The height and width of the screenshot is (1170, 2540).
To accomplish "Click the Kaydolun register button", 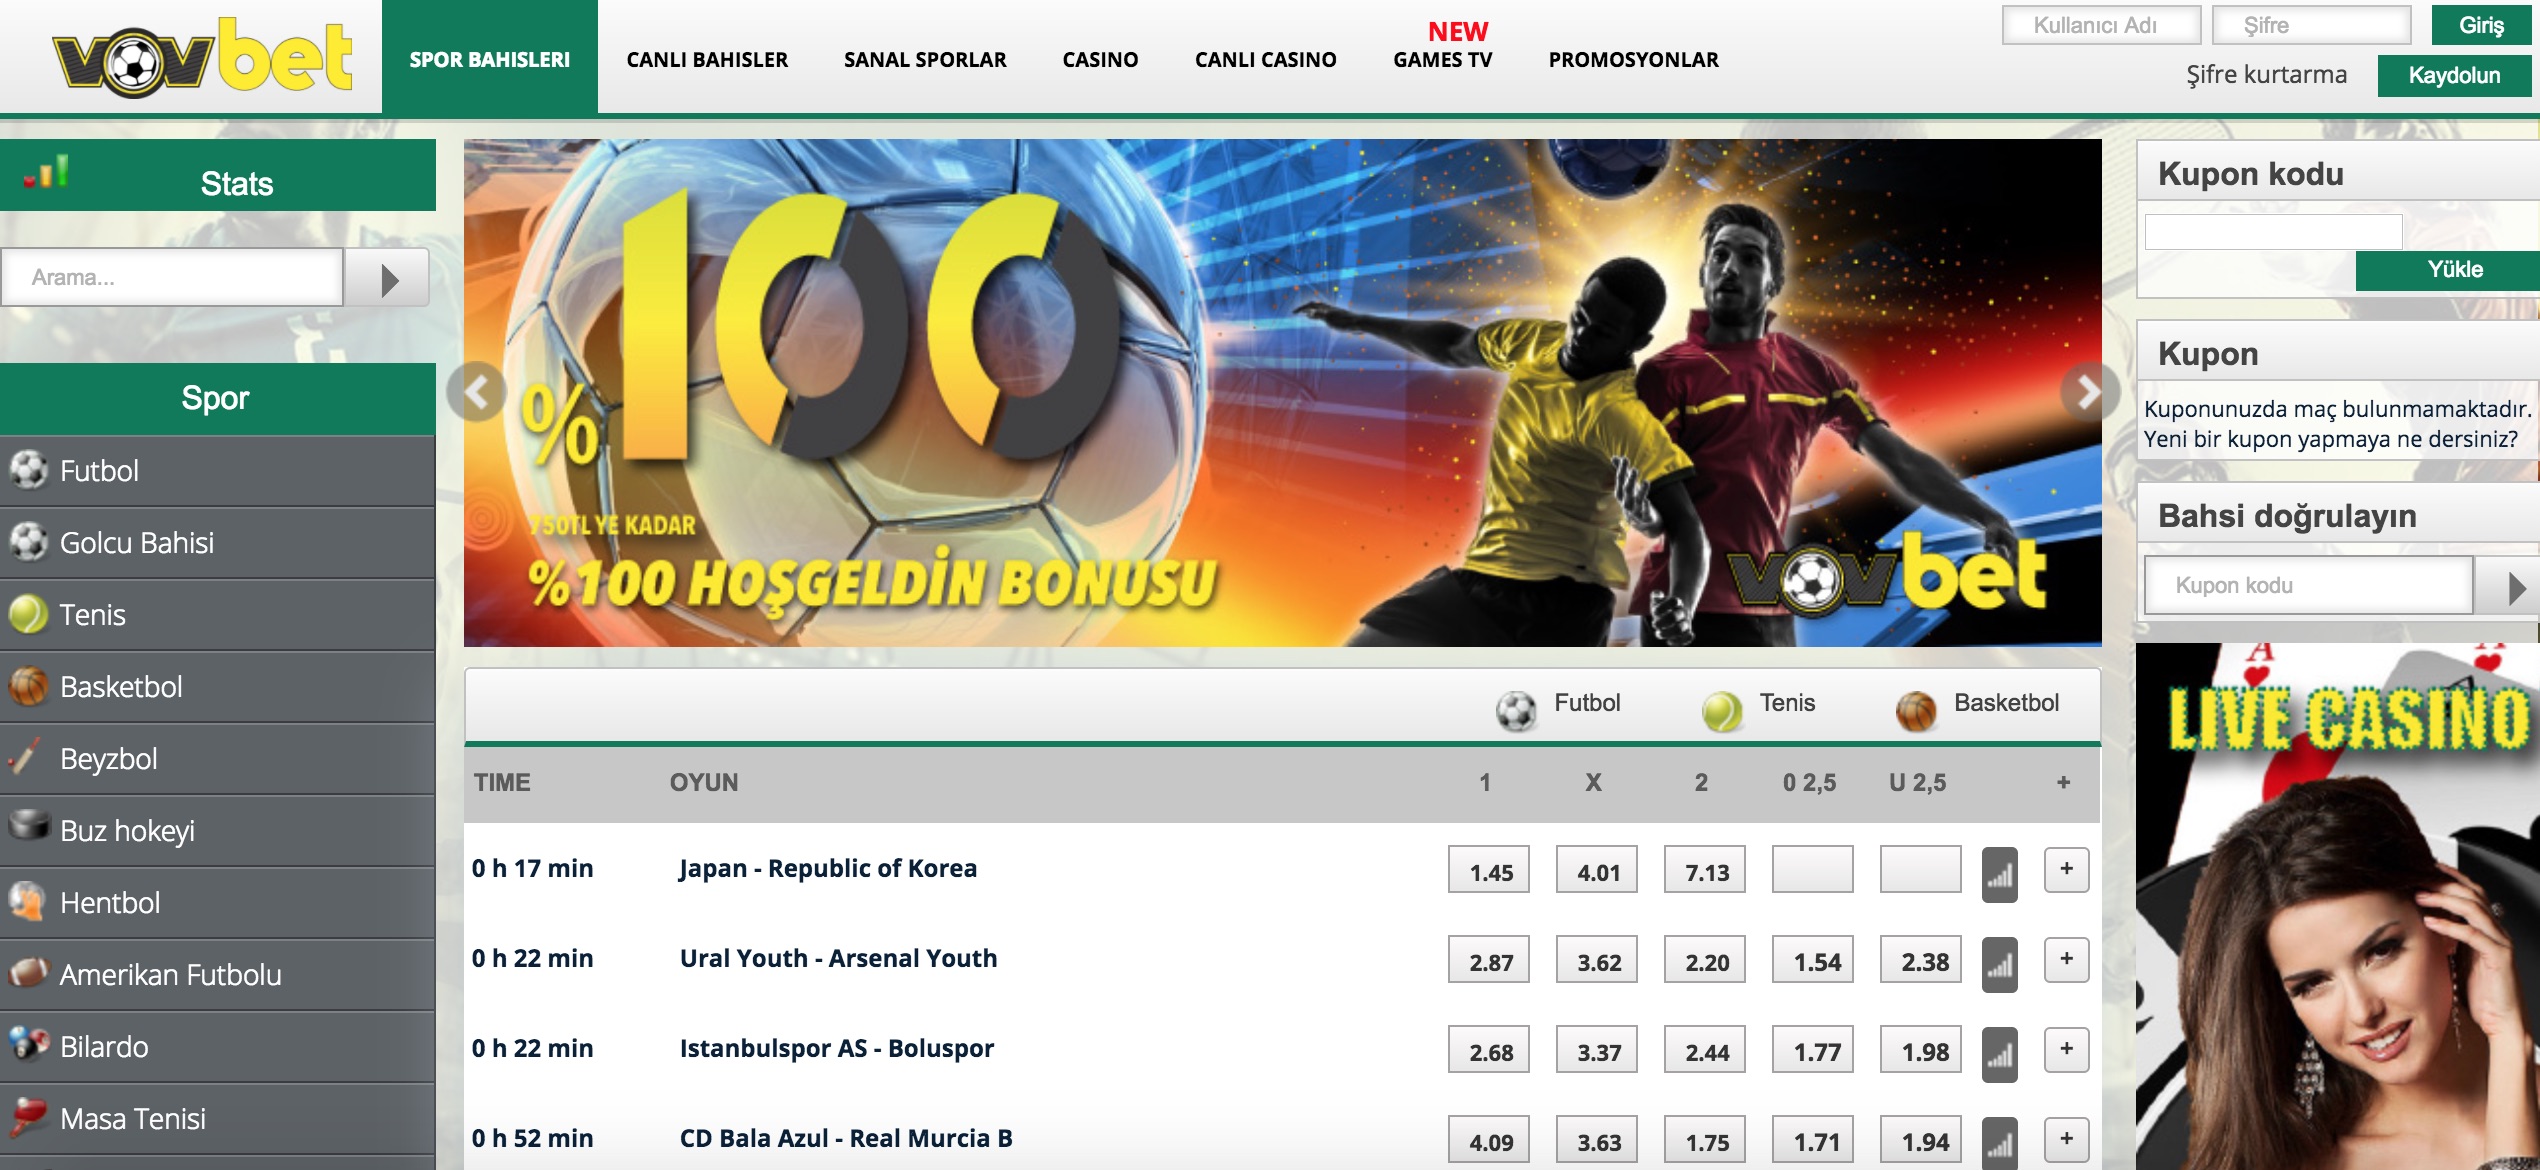I will pyautogui.click(x=2454, y=76).
